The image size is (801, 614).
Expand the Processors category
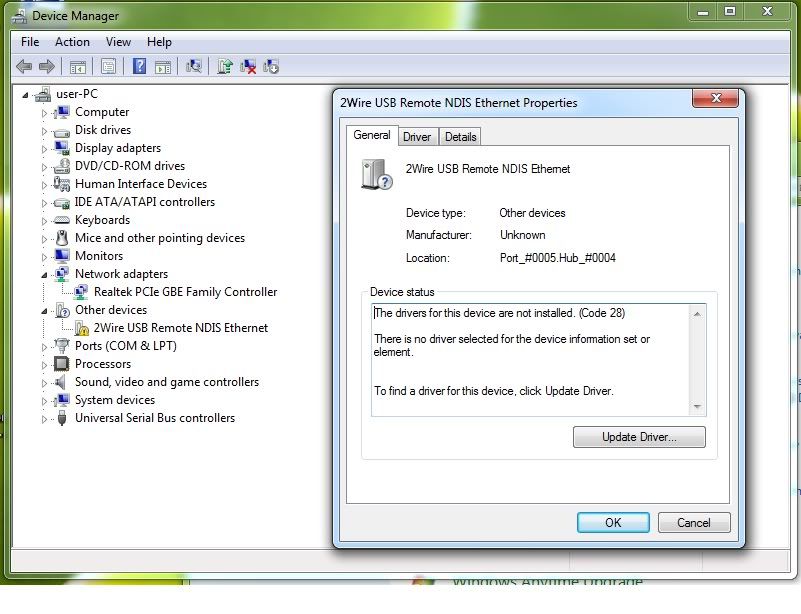[44, 365]
